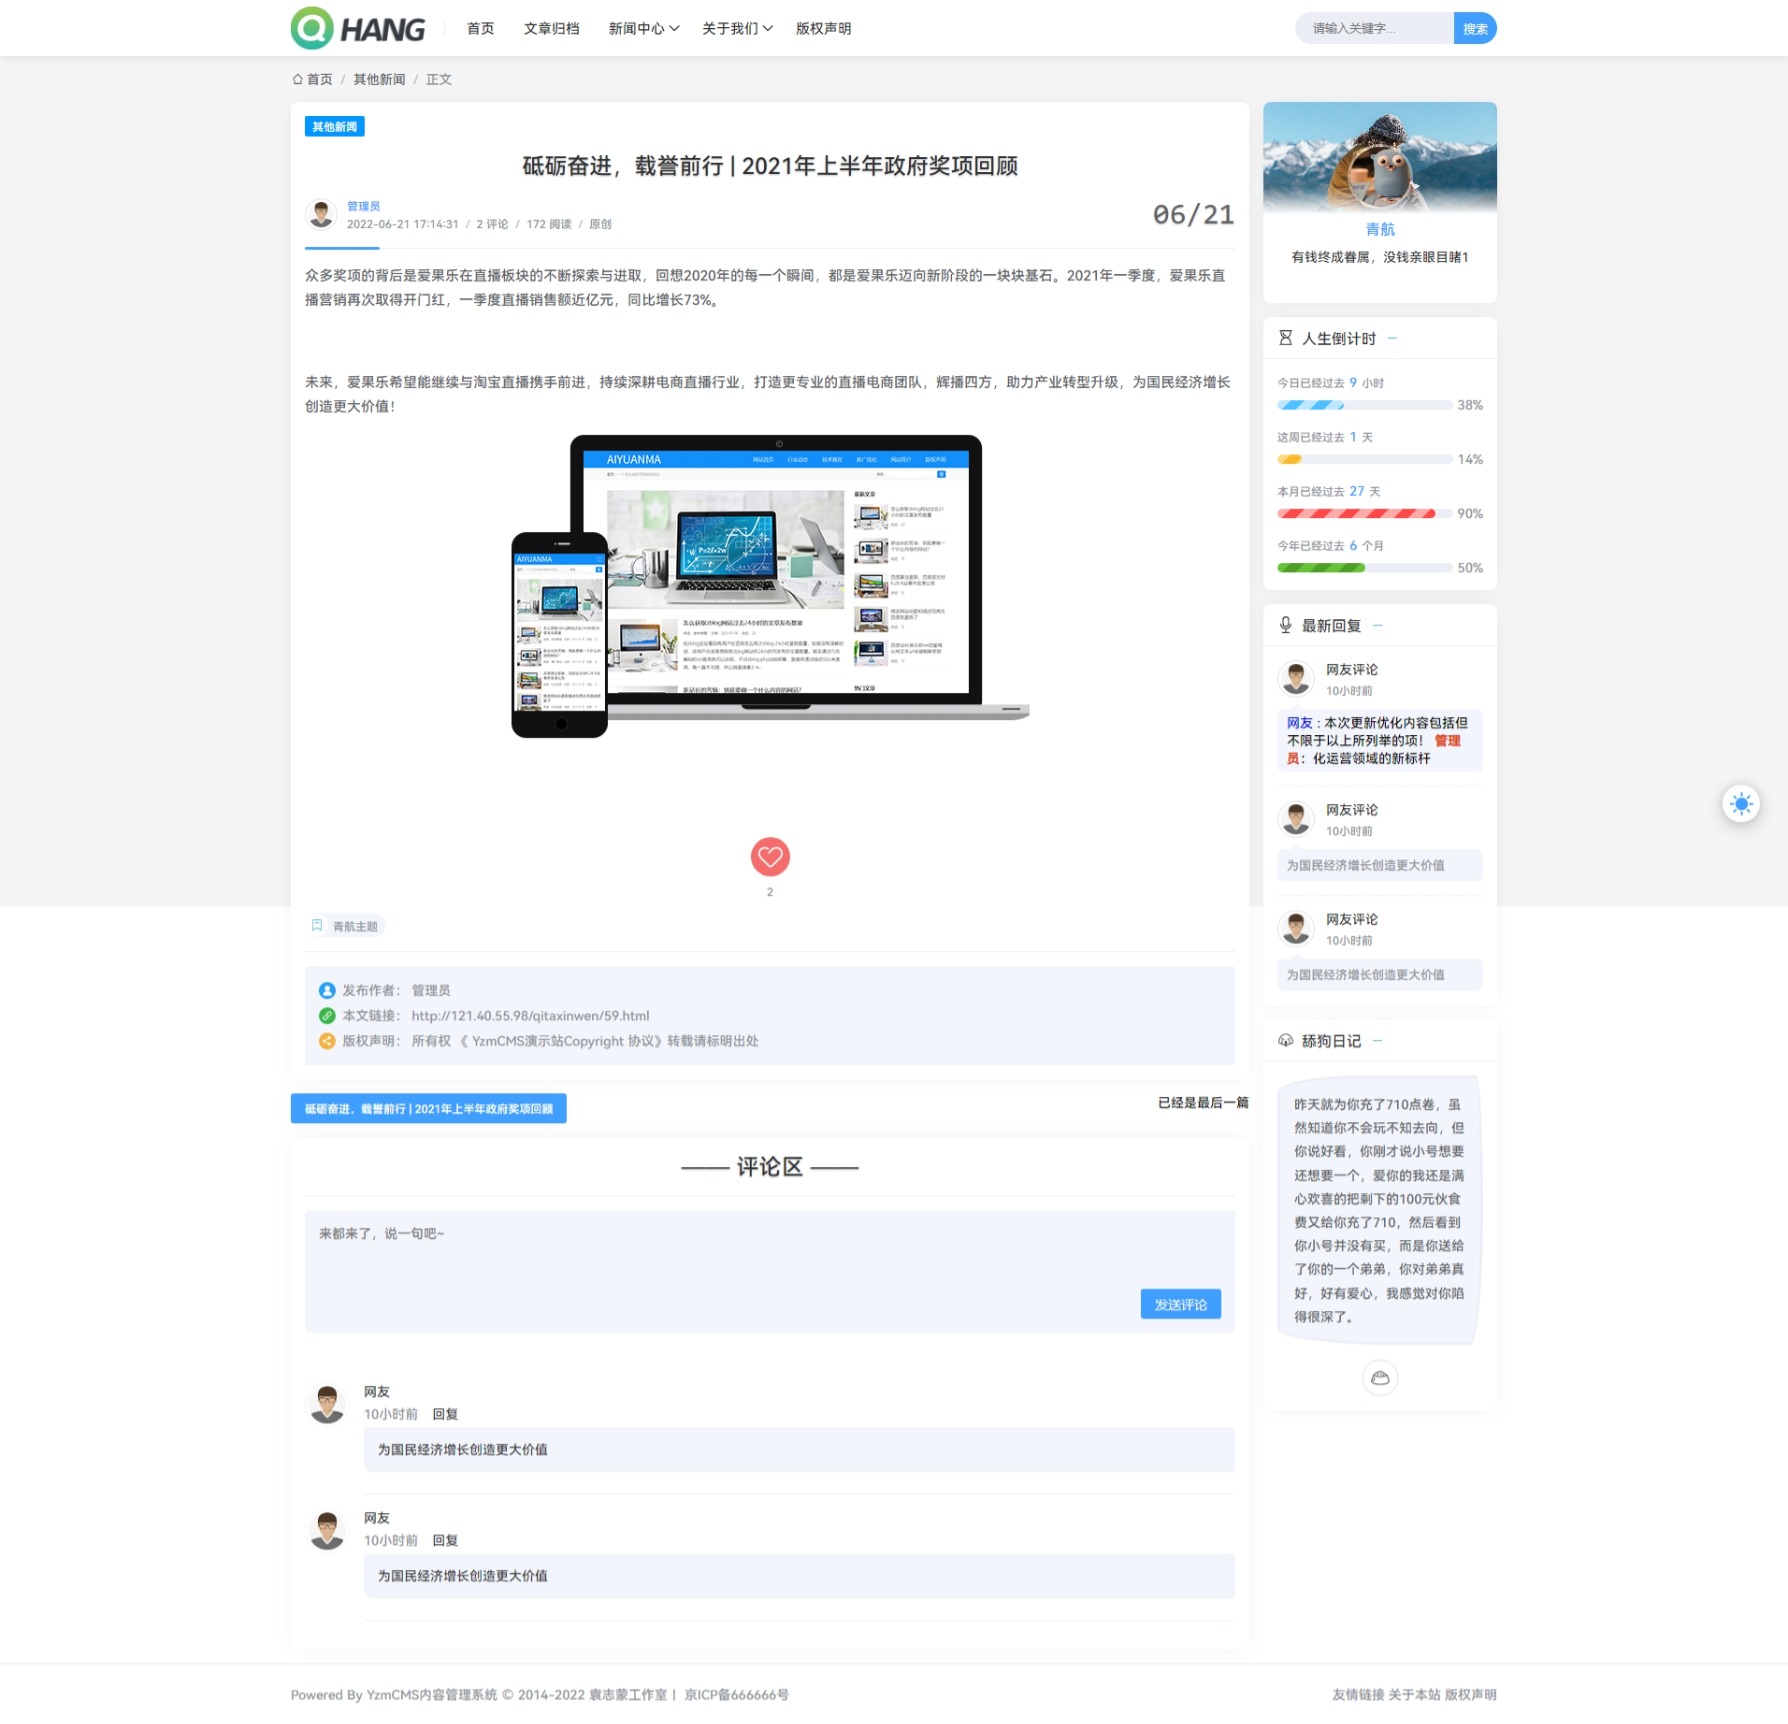Click avatar of the third sidebar 网友评论

click(x=1296, y=929)
